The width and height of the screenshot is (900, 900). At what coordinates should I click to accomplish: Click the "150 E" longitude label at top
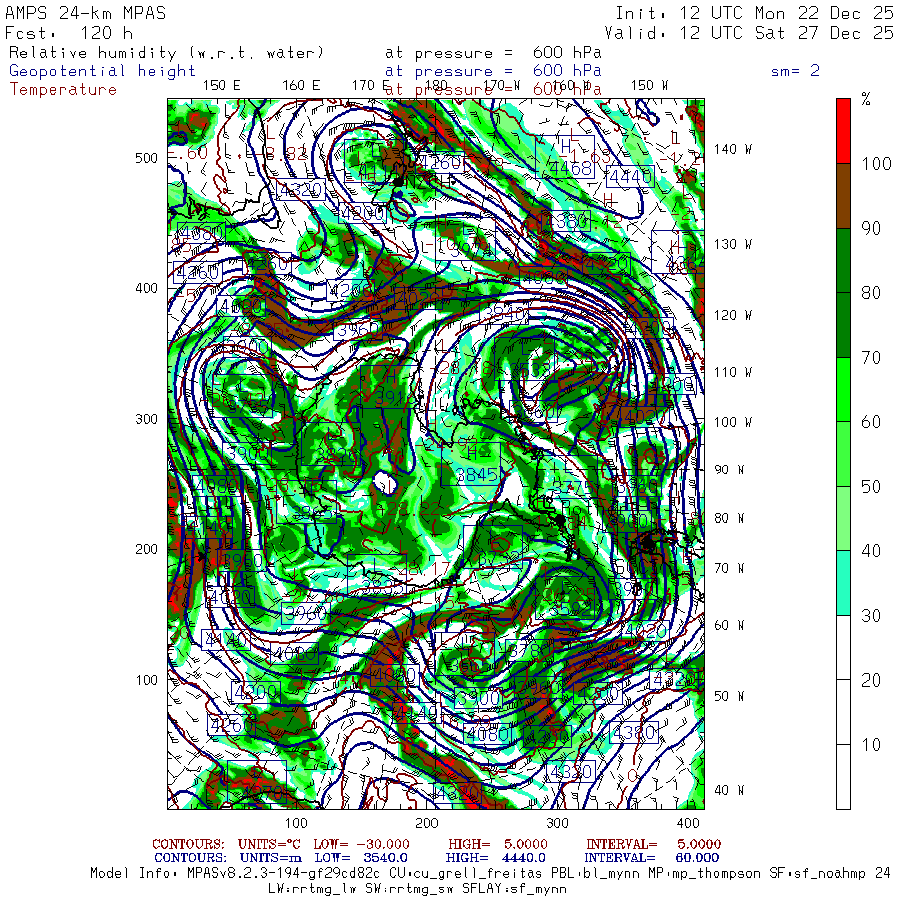point(221,86)
